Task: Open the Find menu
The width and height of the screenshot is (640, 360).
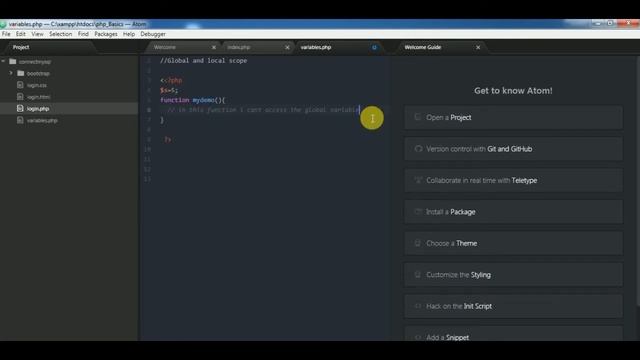Action: pos(83,34)
